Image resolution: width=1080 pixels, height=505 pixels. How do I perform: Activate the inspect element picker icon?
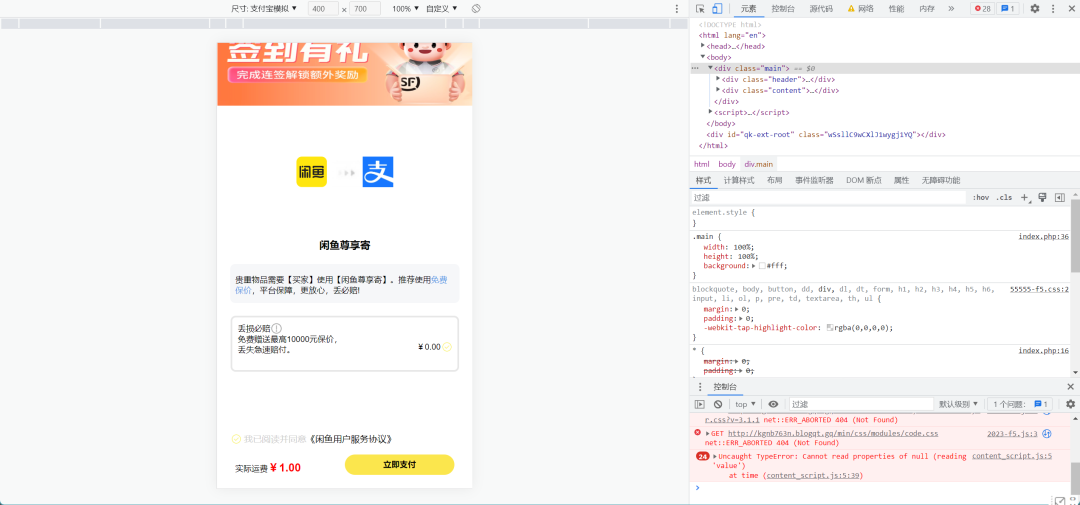[x=700, y=9]
